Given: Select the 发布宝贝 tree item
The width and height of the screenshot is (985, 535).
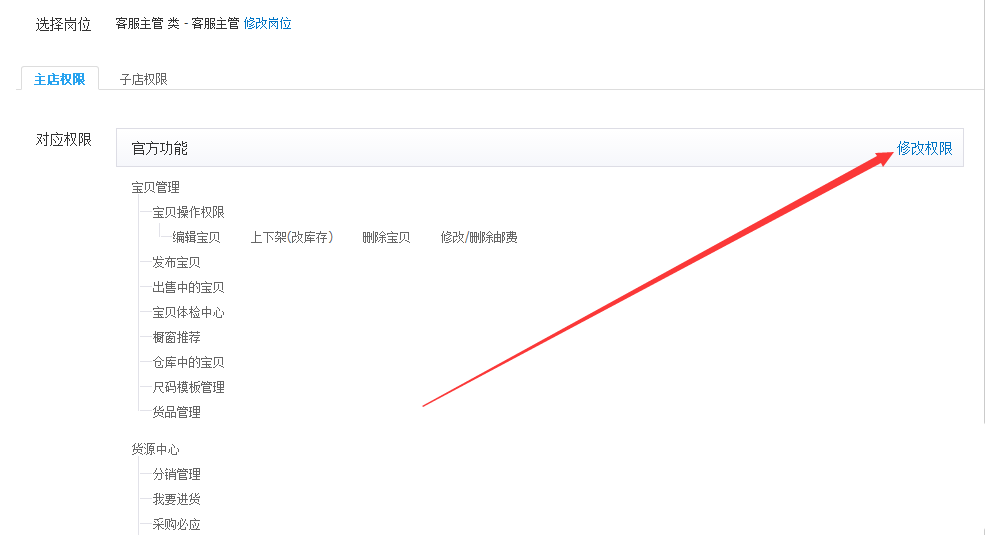Looking at the screenshot, I should 177,262.
